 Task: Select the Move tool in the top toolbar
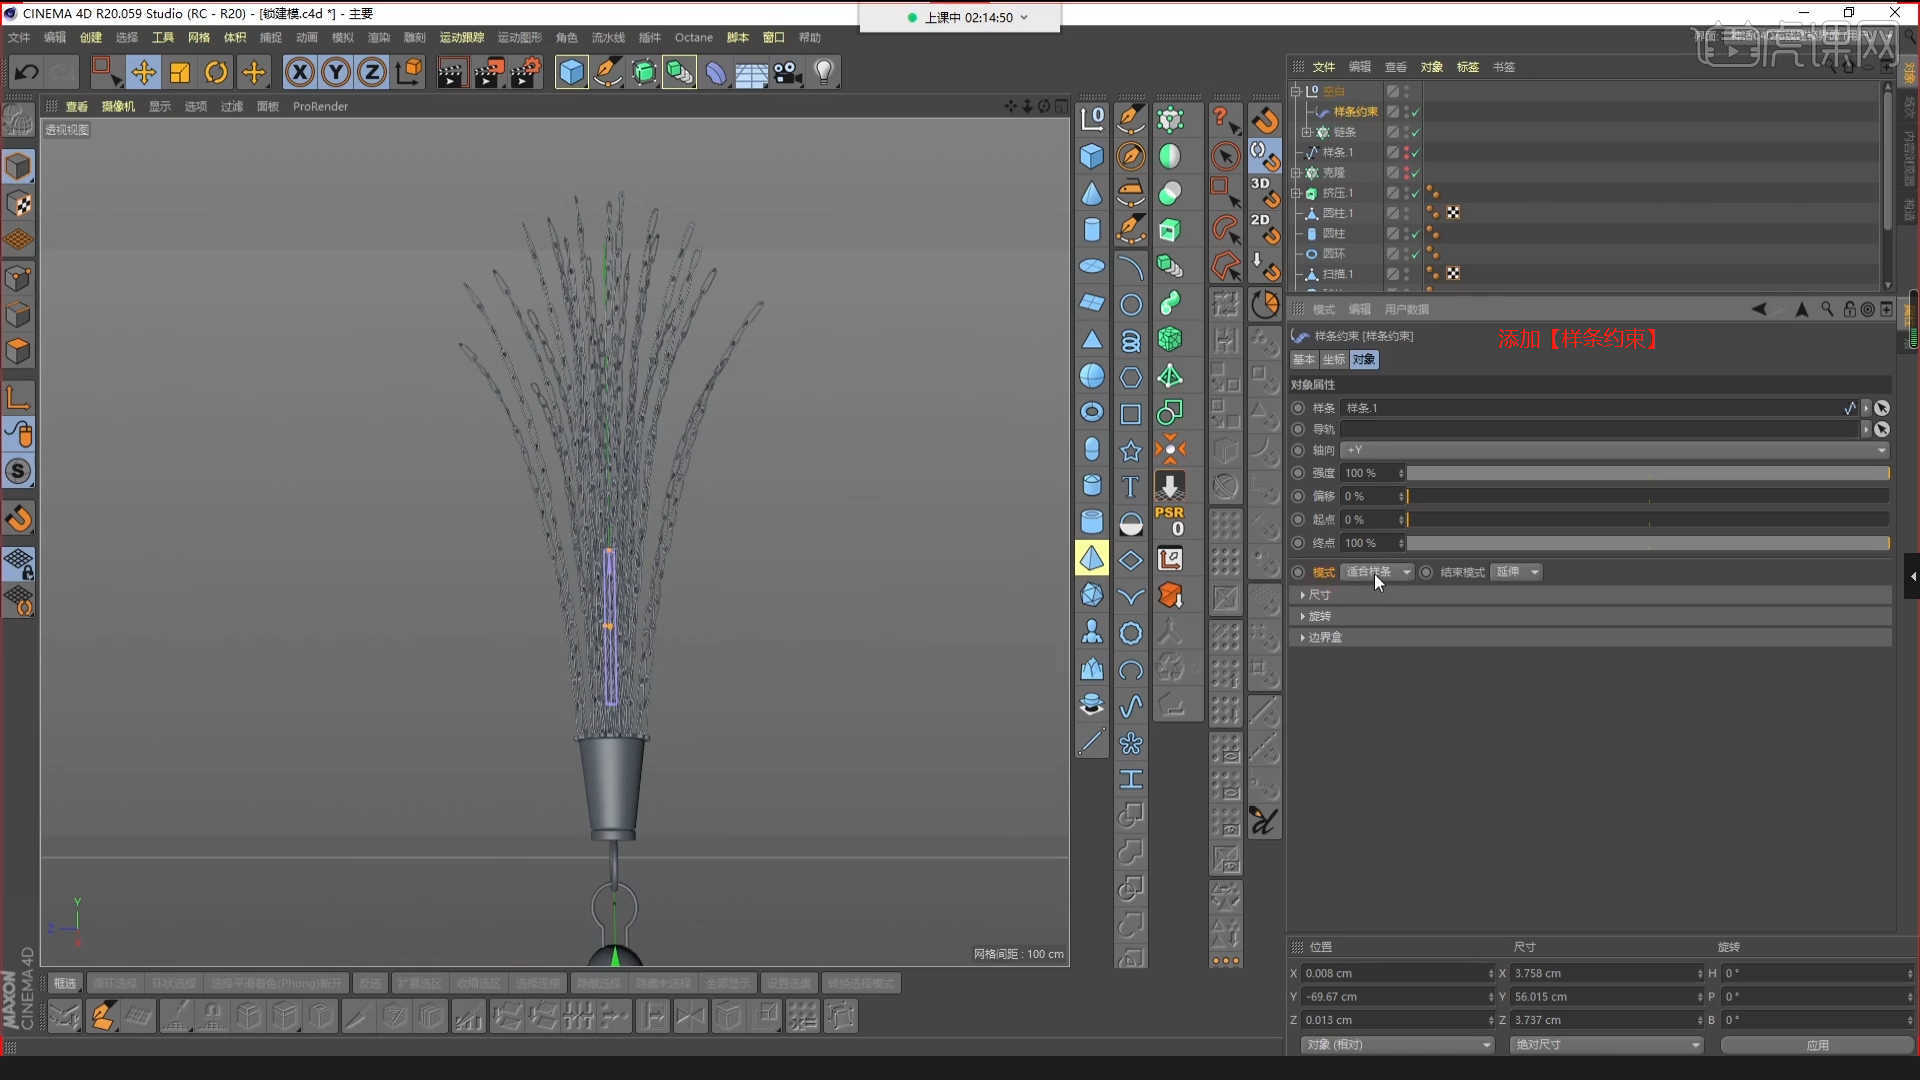coord(143,72)
